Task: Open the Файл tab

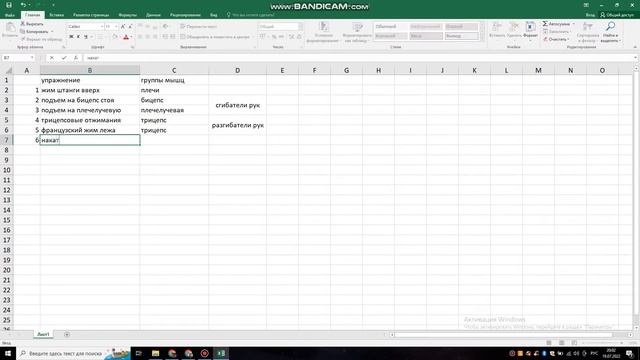Action: pyautogui.click(x=10, y=15)
